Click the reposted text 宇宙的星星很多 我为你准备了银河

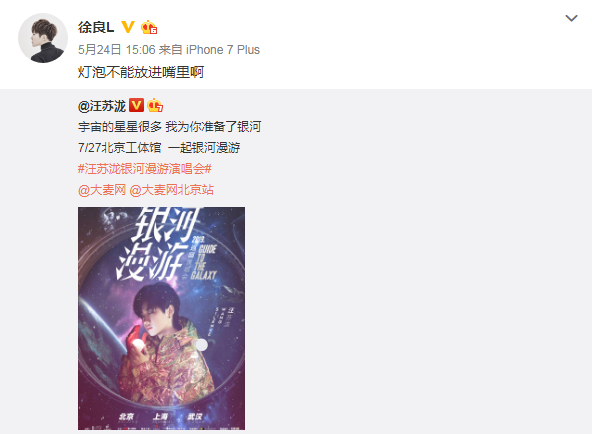170,127
